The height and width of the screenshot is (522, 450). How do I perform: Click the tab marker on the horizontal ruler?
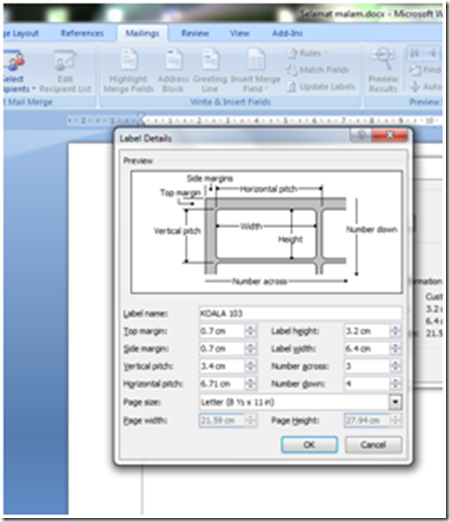pyautogui.click(x=141, y=119)
